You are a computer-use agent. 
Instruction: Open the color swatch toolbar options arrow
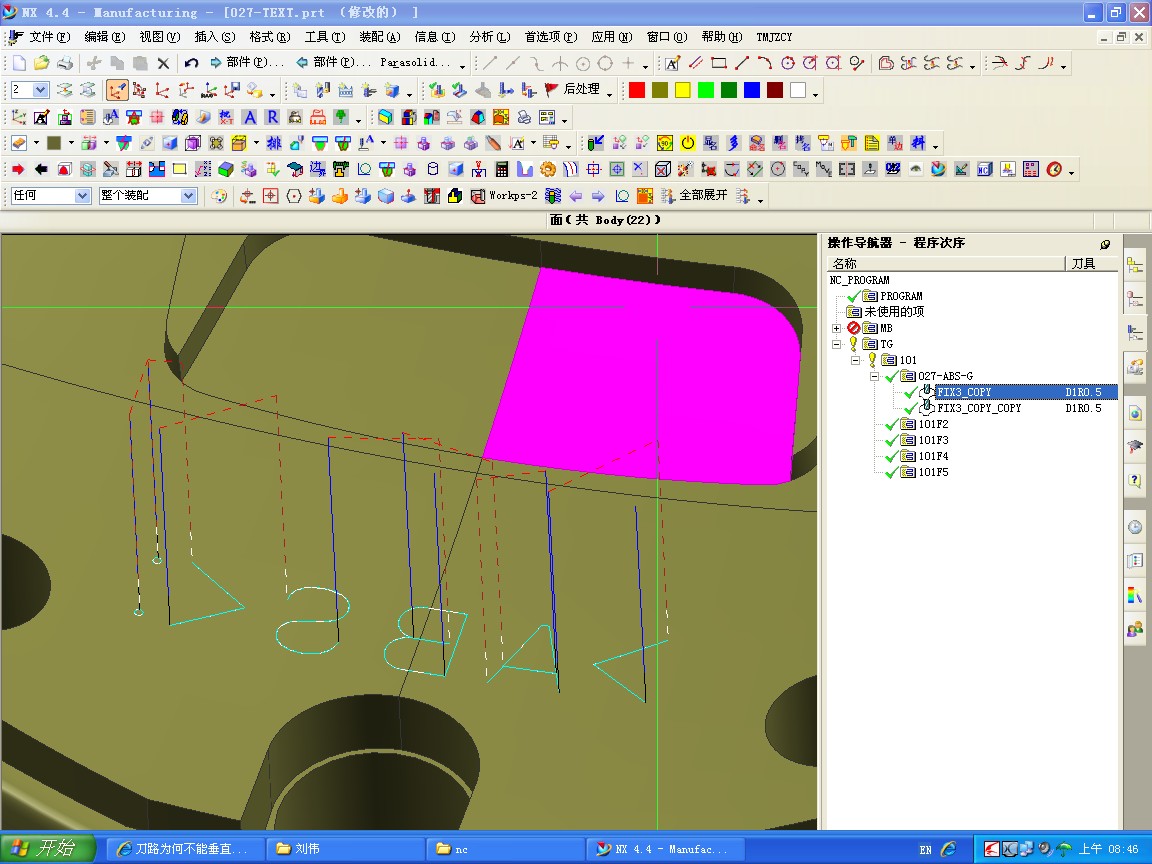point(816,94)
